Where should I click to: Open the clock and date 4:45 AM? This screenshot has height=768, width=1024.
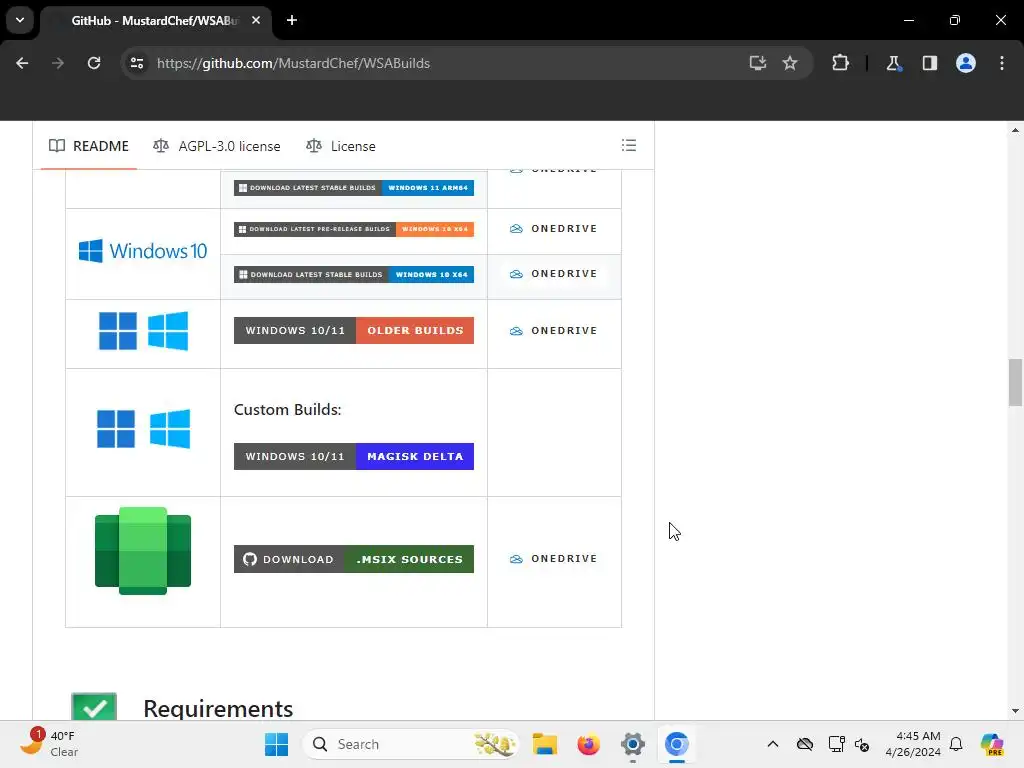913,744
